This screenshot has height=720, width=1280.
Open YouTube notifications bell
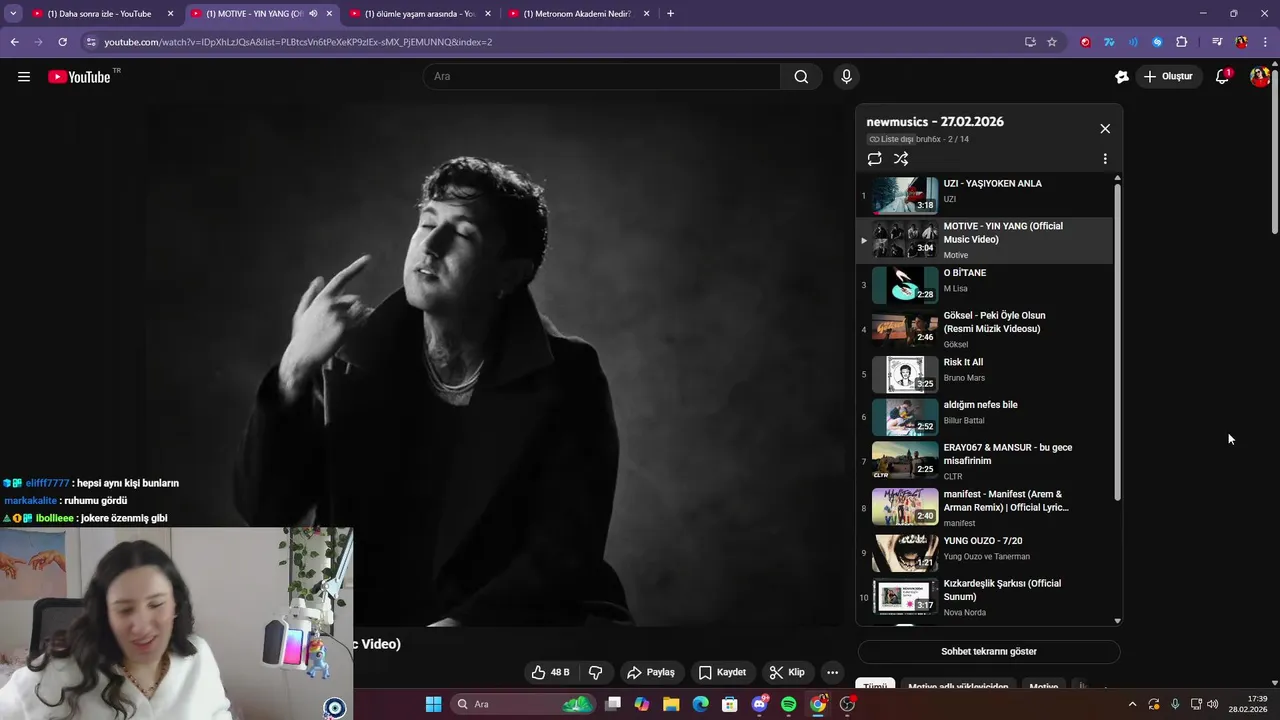(x=1222, y=77)
